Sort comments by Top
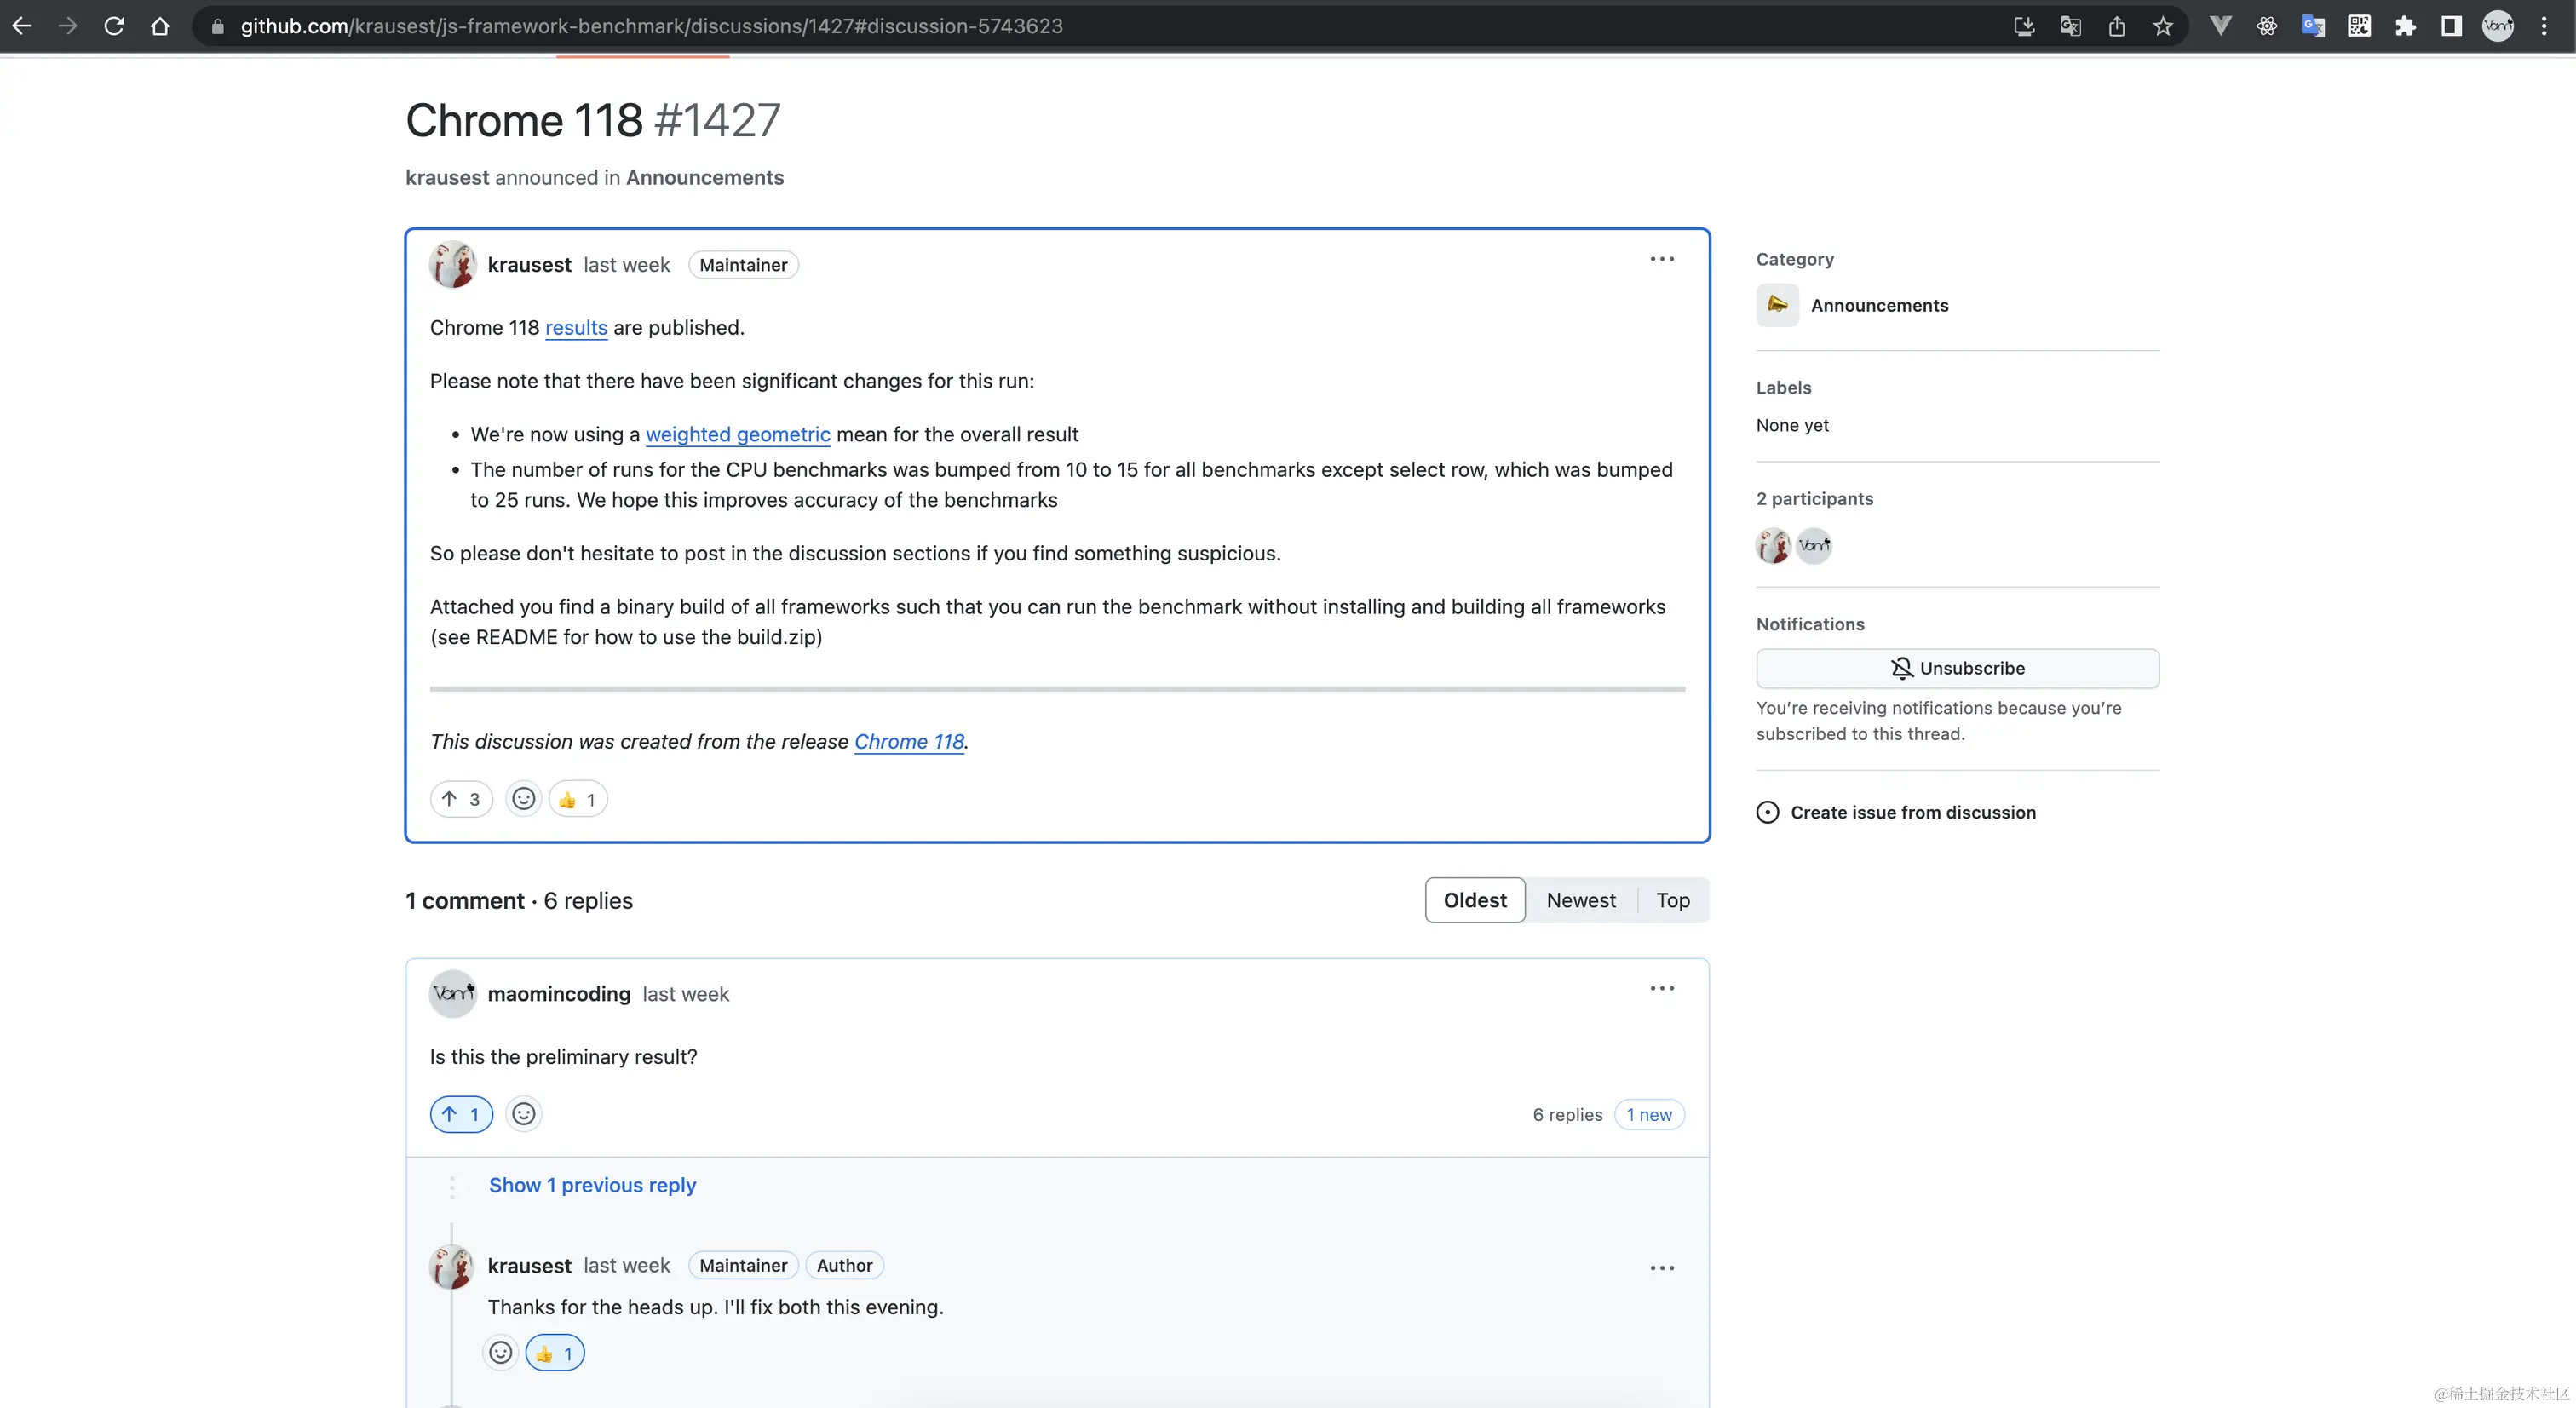 [x=1672, y=900]
